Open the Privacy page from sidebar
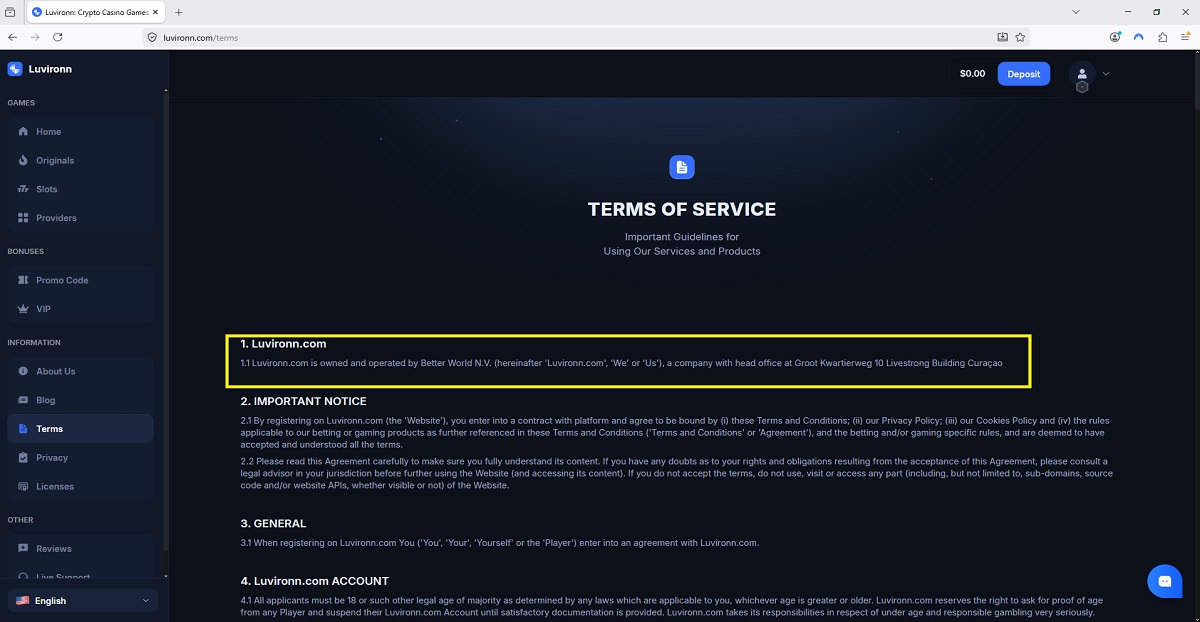Image resolution: width=1200 pixels, height=622 pixels. (80, 458)
